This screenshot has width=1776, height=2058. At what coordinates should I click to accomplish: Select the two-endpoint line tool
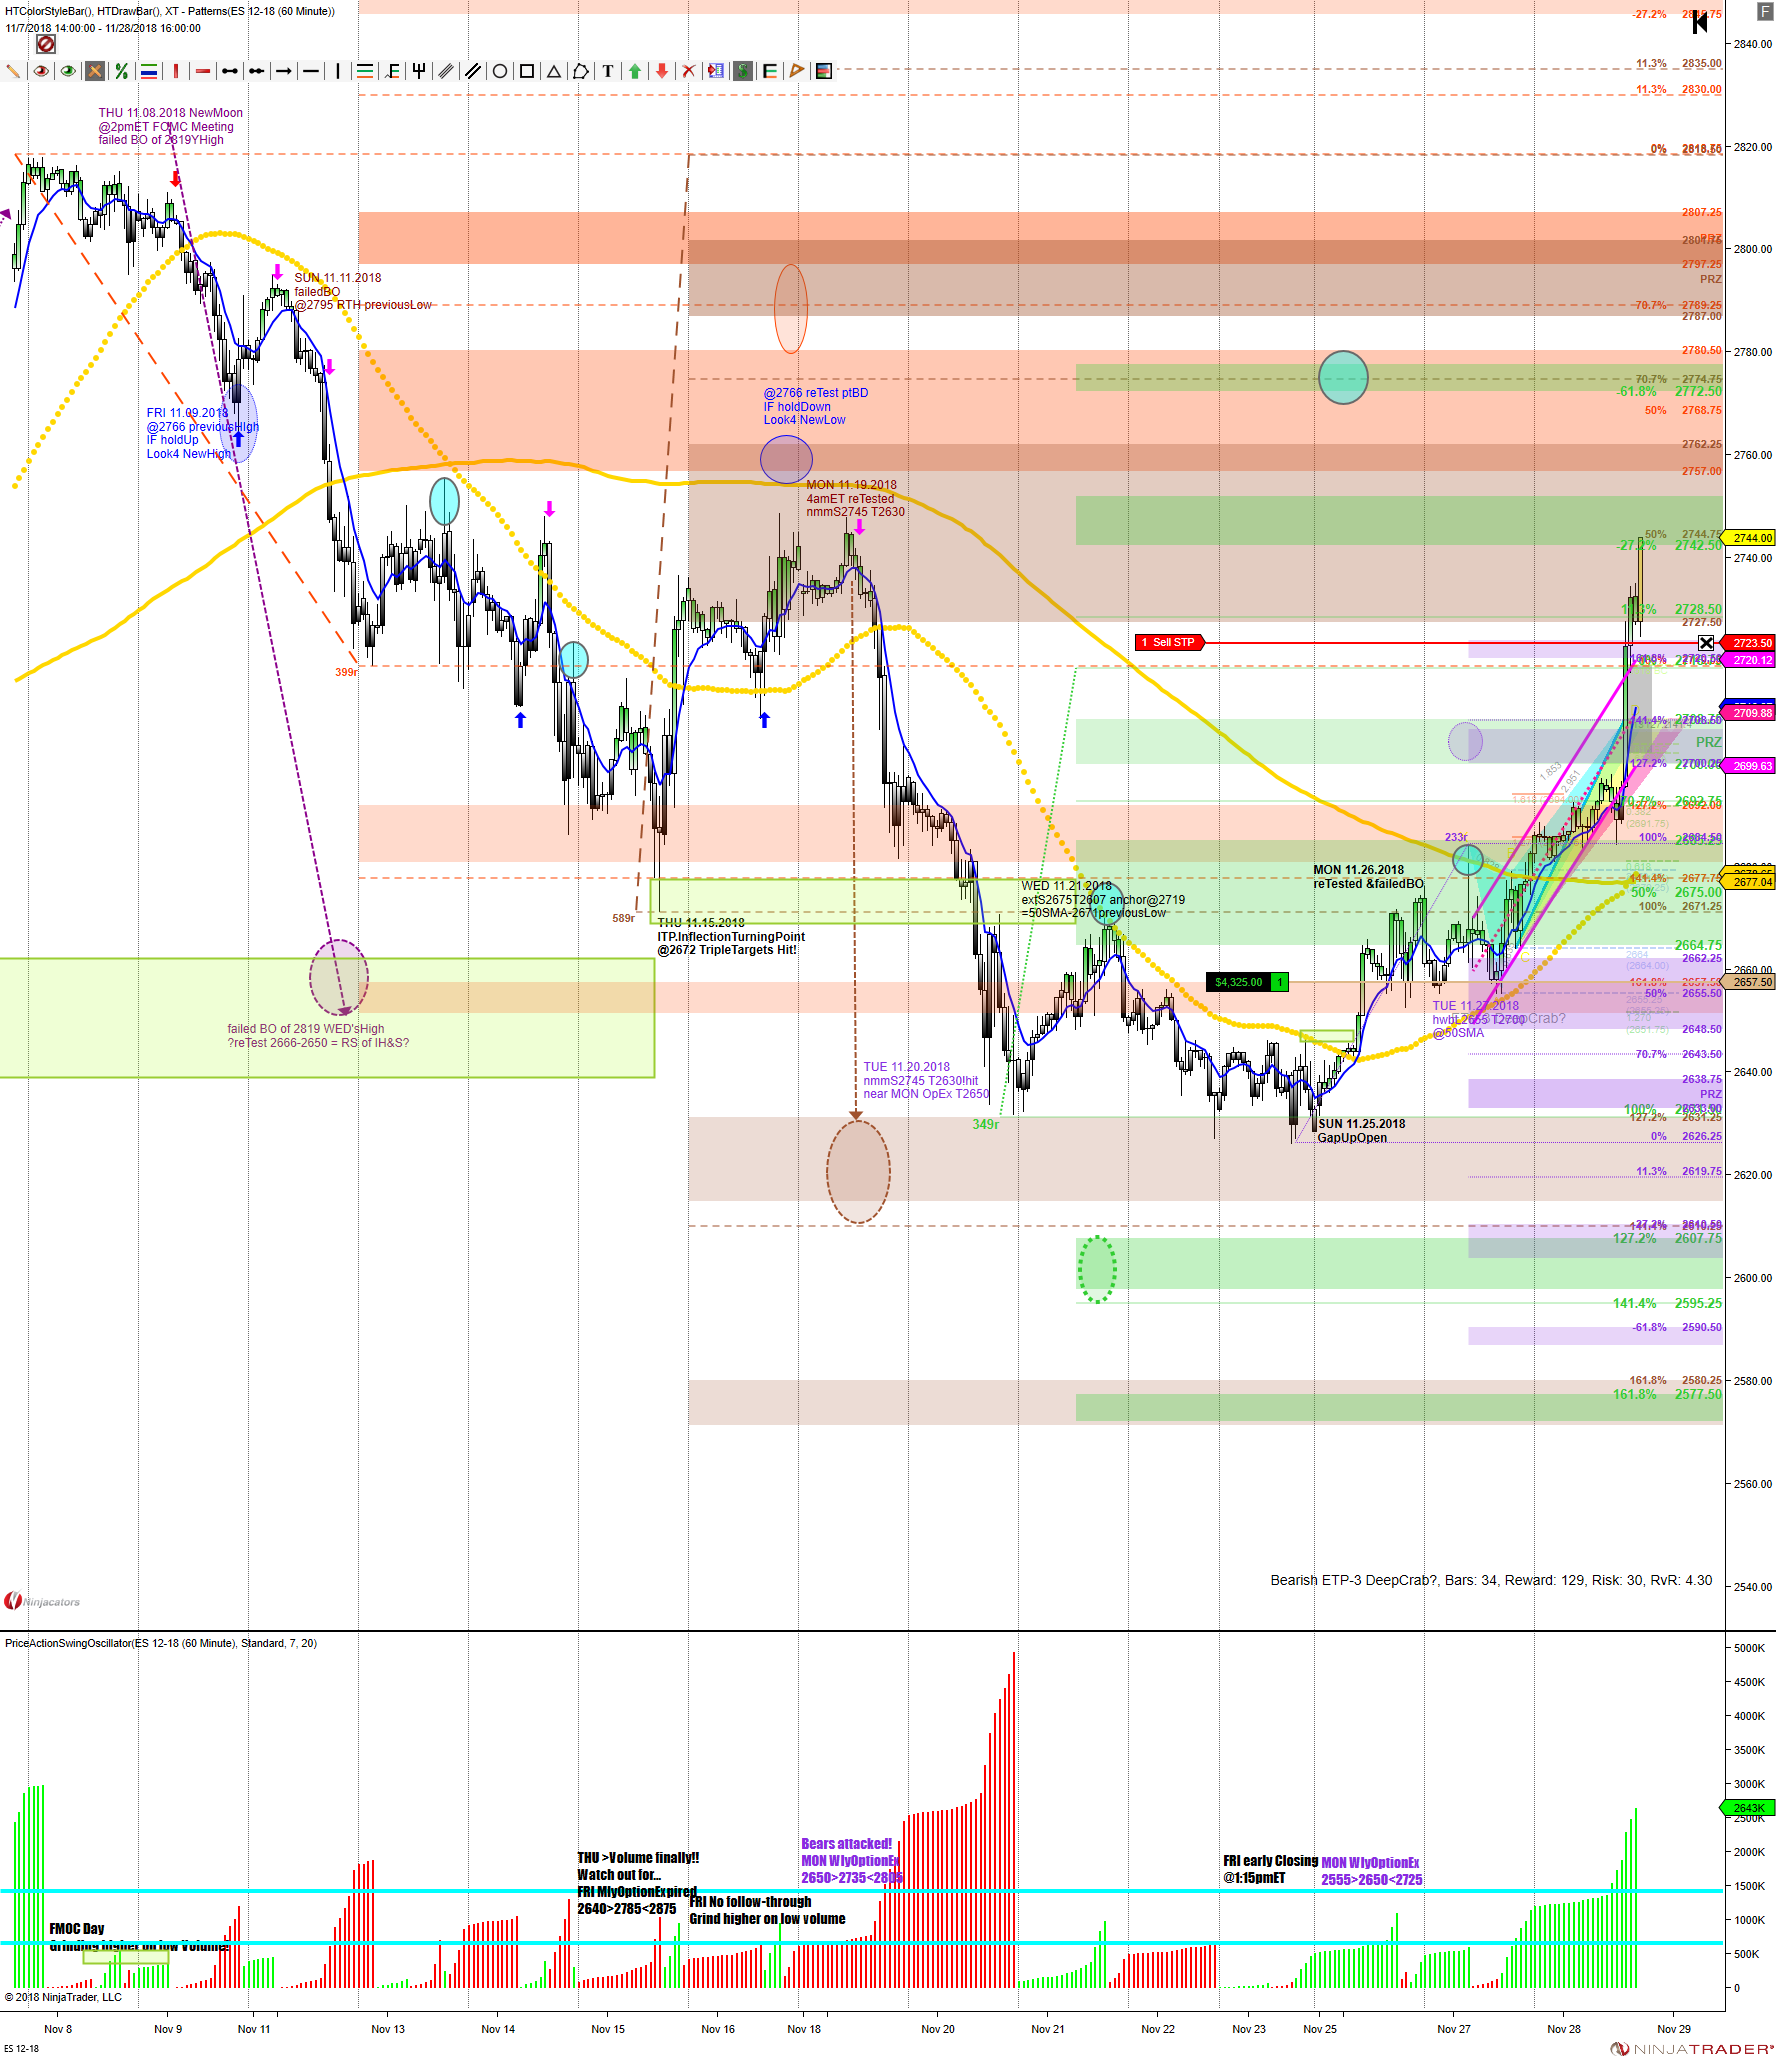(230, 71)
